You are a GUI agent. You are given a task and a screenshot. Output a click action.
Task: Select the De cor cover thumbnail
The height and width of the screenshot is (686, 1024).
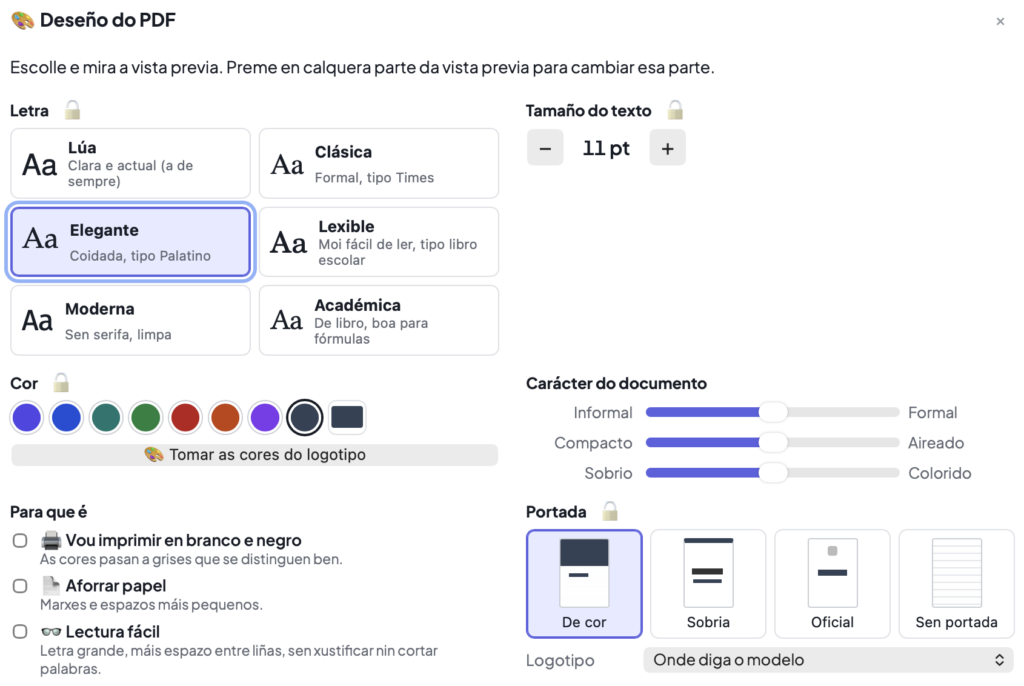(x=584, y=583)
